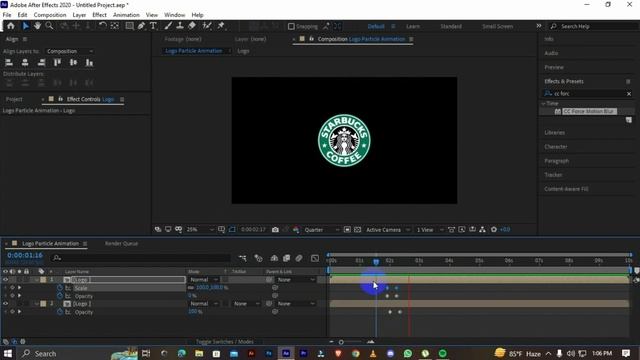Open the 1 View layout dropdown
Screen dimensions: 640x360
pos(429,230)
